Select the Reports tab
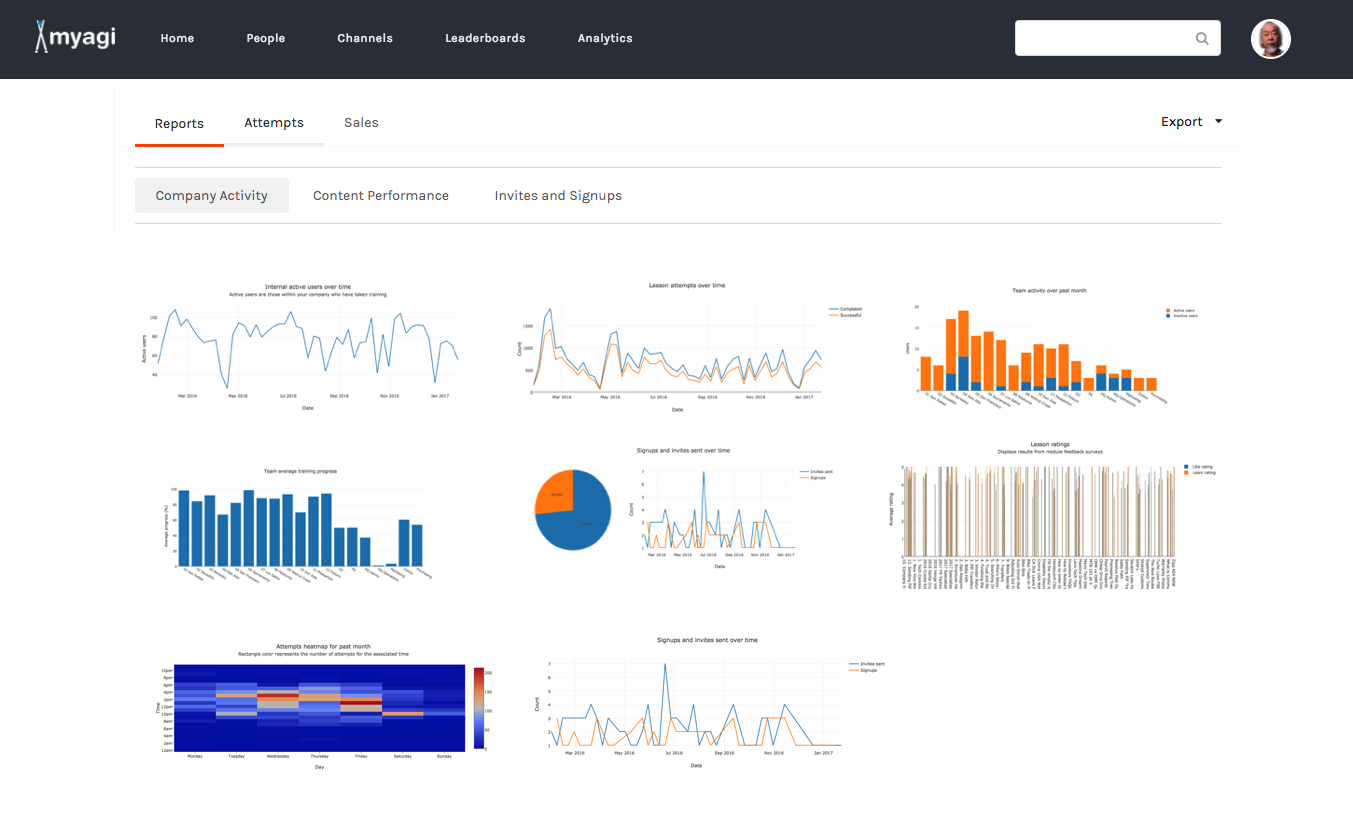Screen dimensions: 1353x840 click(179, 124)
